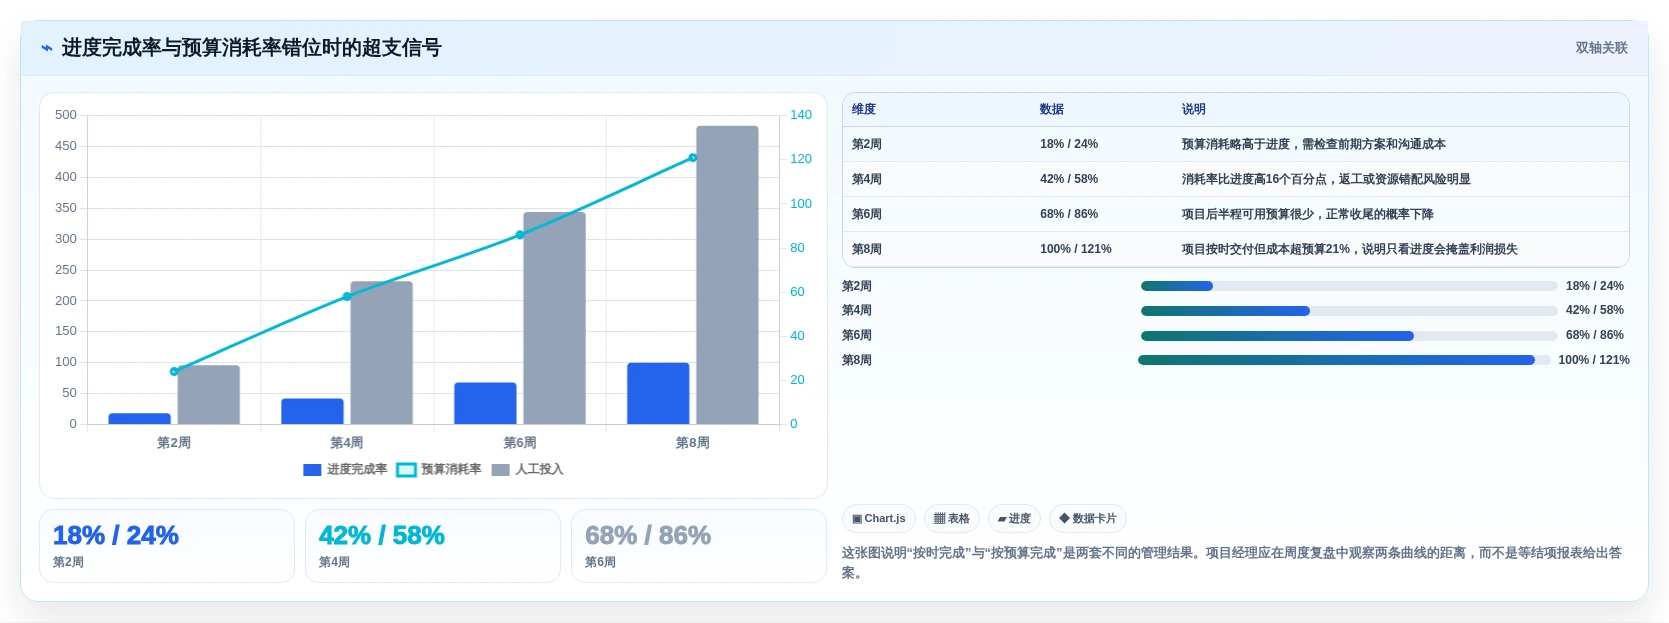The image size is (1669, 623).
Task: Click the tallest gray bar for 第8周
Action: [727, 275]
